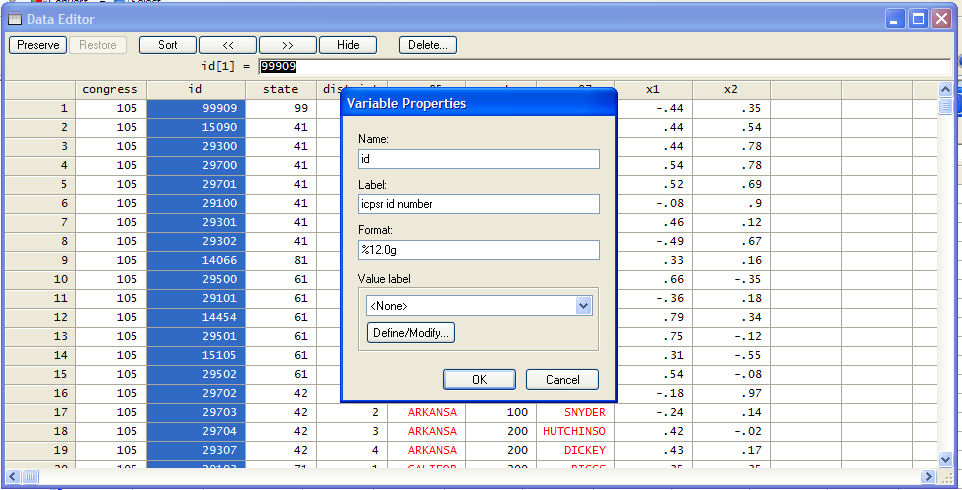Click the Data Editor title bar icon
Screen dimensions: 962x490
15,18
